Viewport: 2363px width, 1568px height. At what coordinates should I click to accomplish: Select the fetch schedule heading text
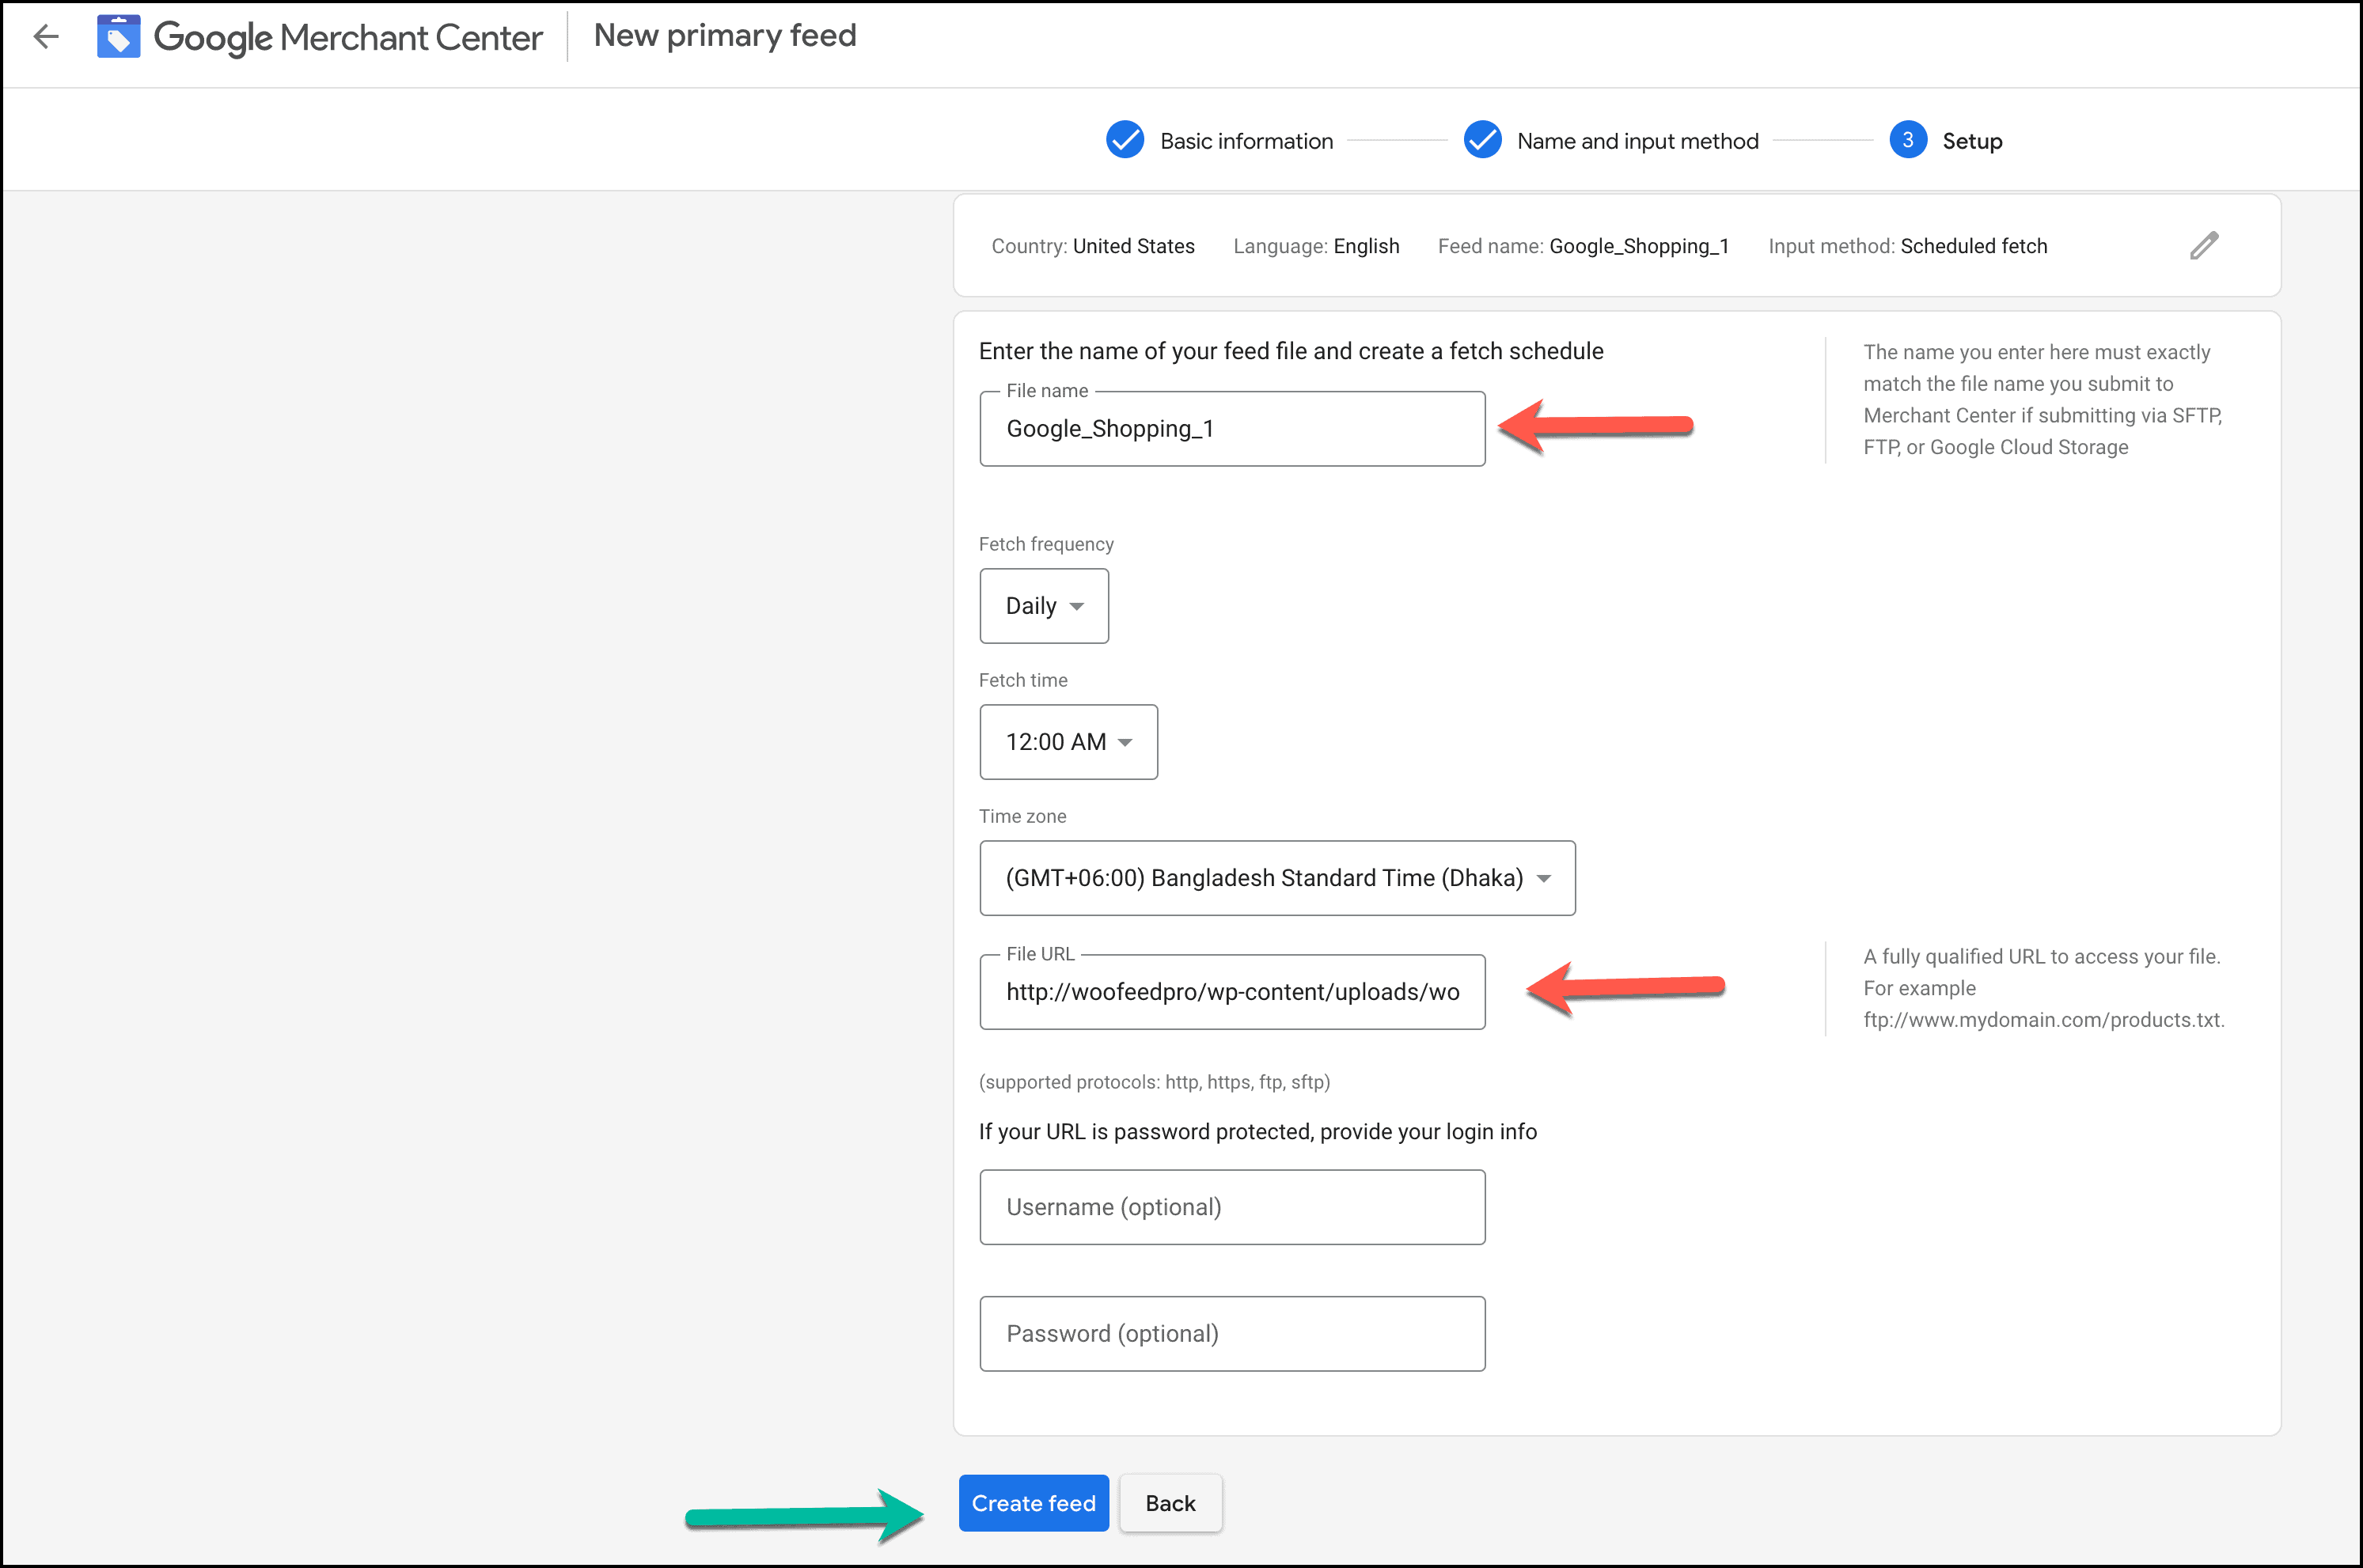coord(1291,351)
